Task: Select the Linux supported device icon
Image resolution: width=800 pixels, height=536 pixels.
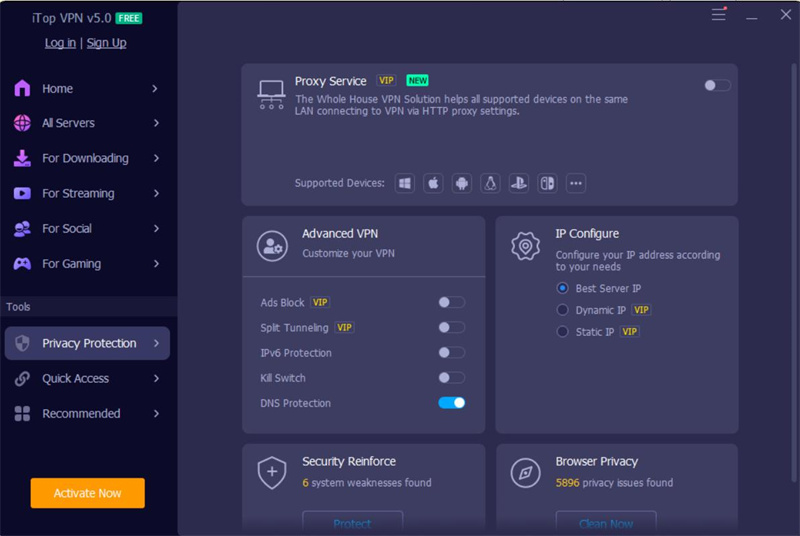Action: tap(490, 183)
